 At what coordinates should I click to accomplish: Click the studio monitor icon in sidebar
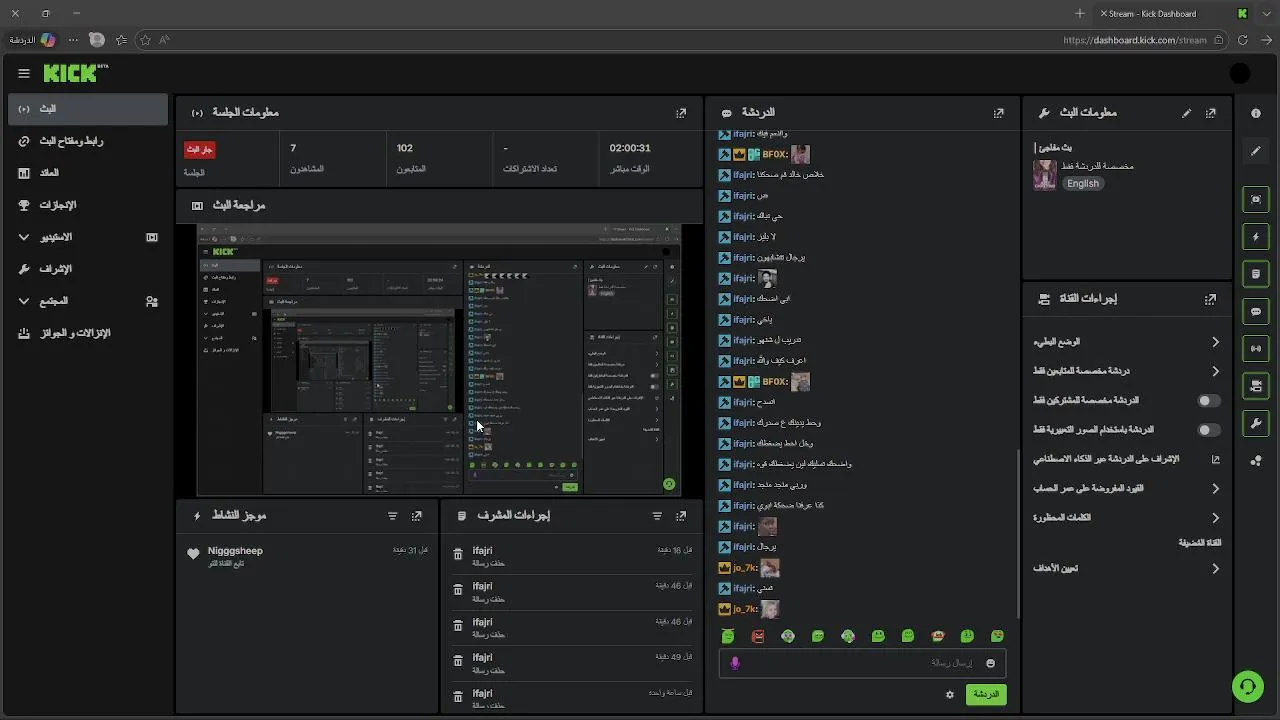pos(152,237)
